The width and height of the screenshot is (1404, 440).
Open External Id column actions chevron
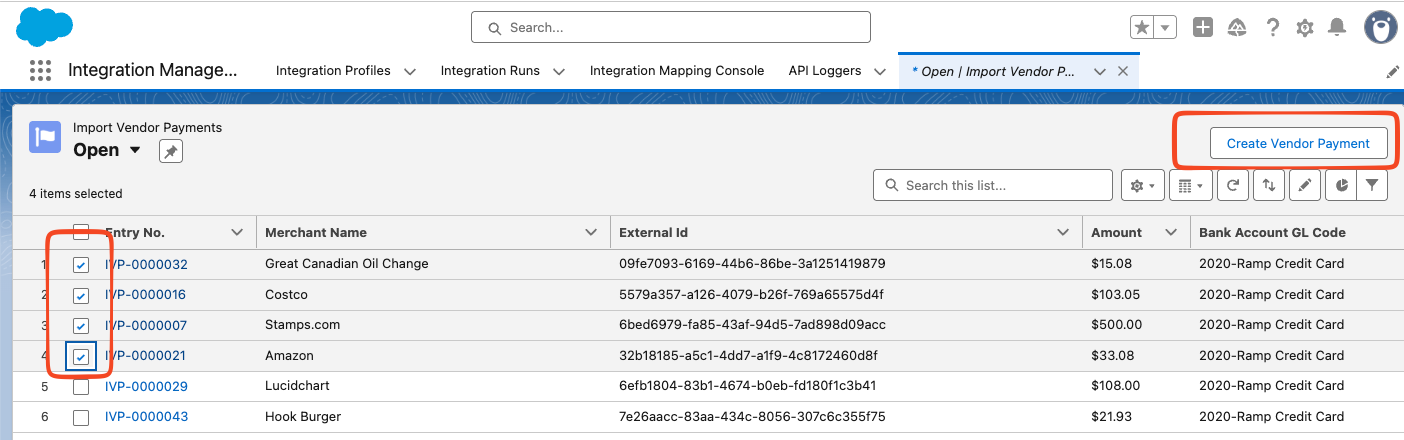1063,232
